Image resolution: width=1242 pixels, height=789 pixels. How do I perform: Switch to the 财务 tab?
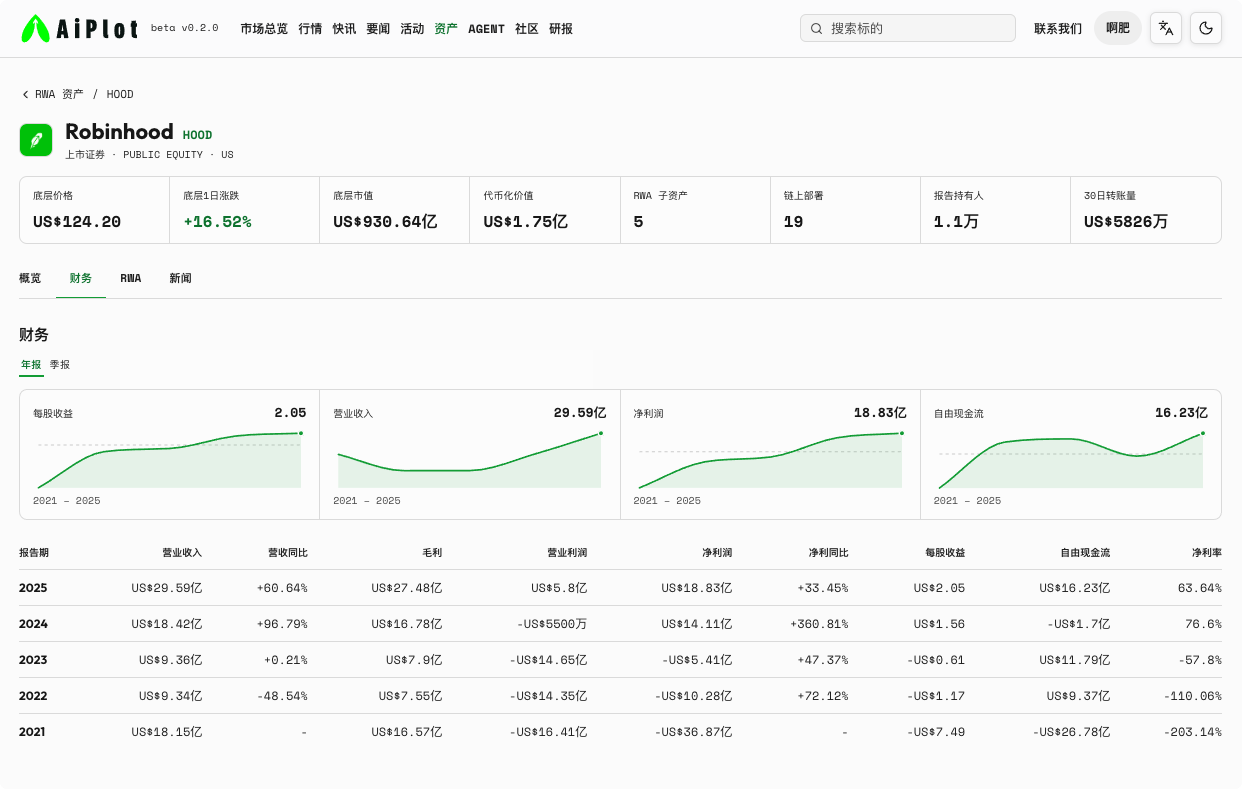(x=81, y=278)
